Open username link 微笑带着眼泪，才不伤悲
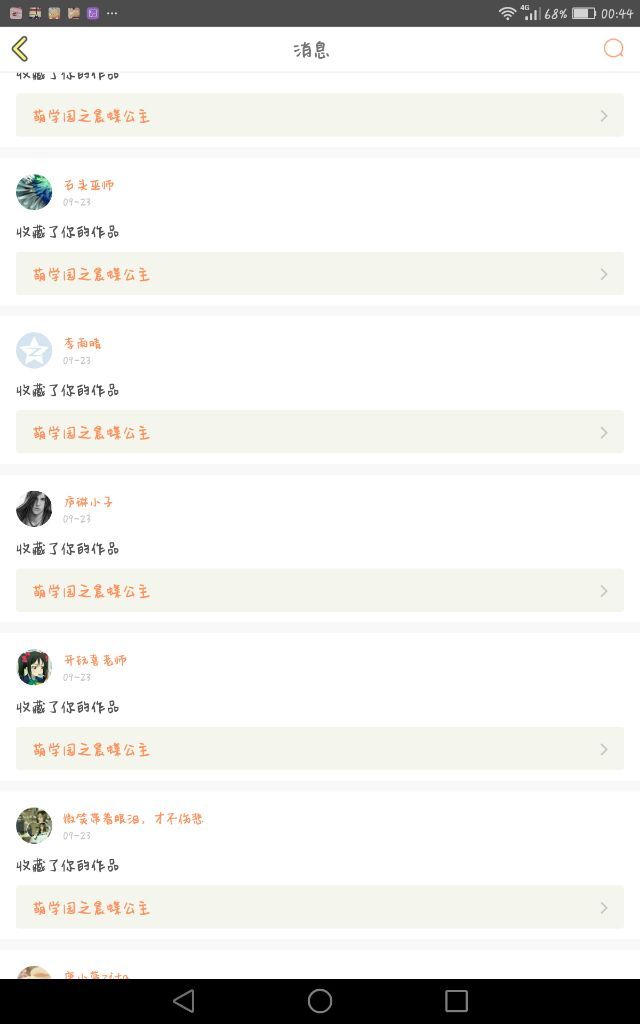This screenshot has height=1024, width=640. (x=133, y=818)
